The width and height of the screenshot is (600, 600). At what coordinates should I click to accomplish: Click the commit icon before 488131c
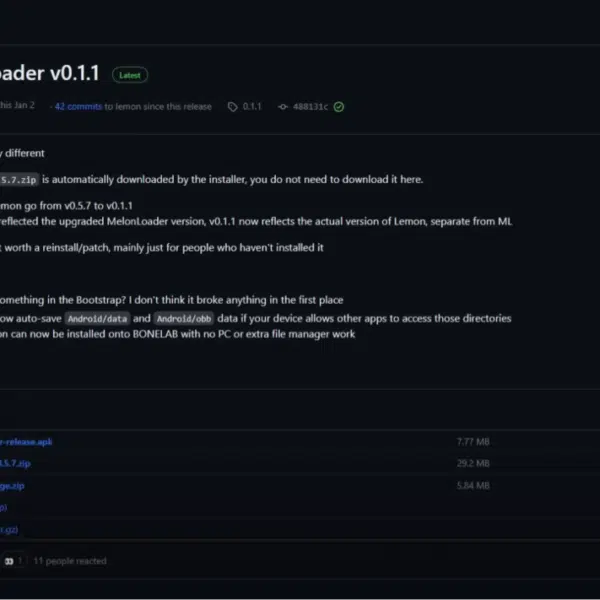pyautogui.click(x=283, y=107)
